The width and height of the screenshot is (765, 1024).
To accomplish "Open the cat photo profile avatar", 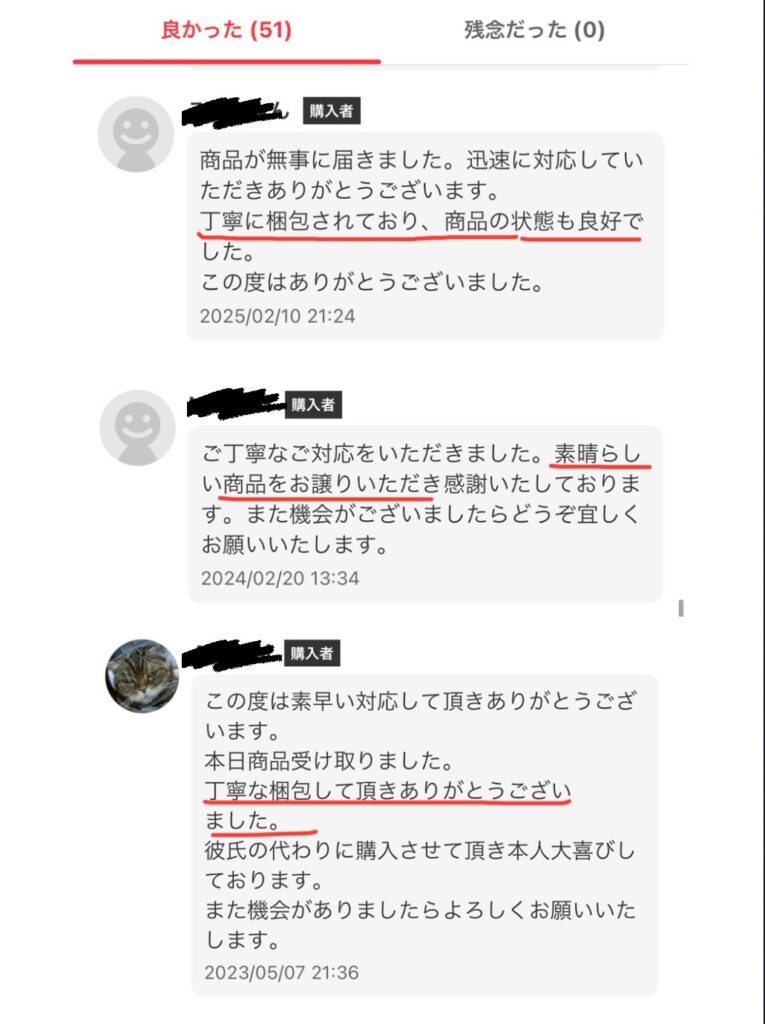I will click(142, 676).
